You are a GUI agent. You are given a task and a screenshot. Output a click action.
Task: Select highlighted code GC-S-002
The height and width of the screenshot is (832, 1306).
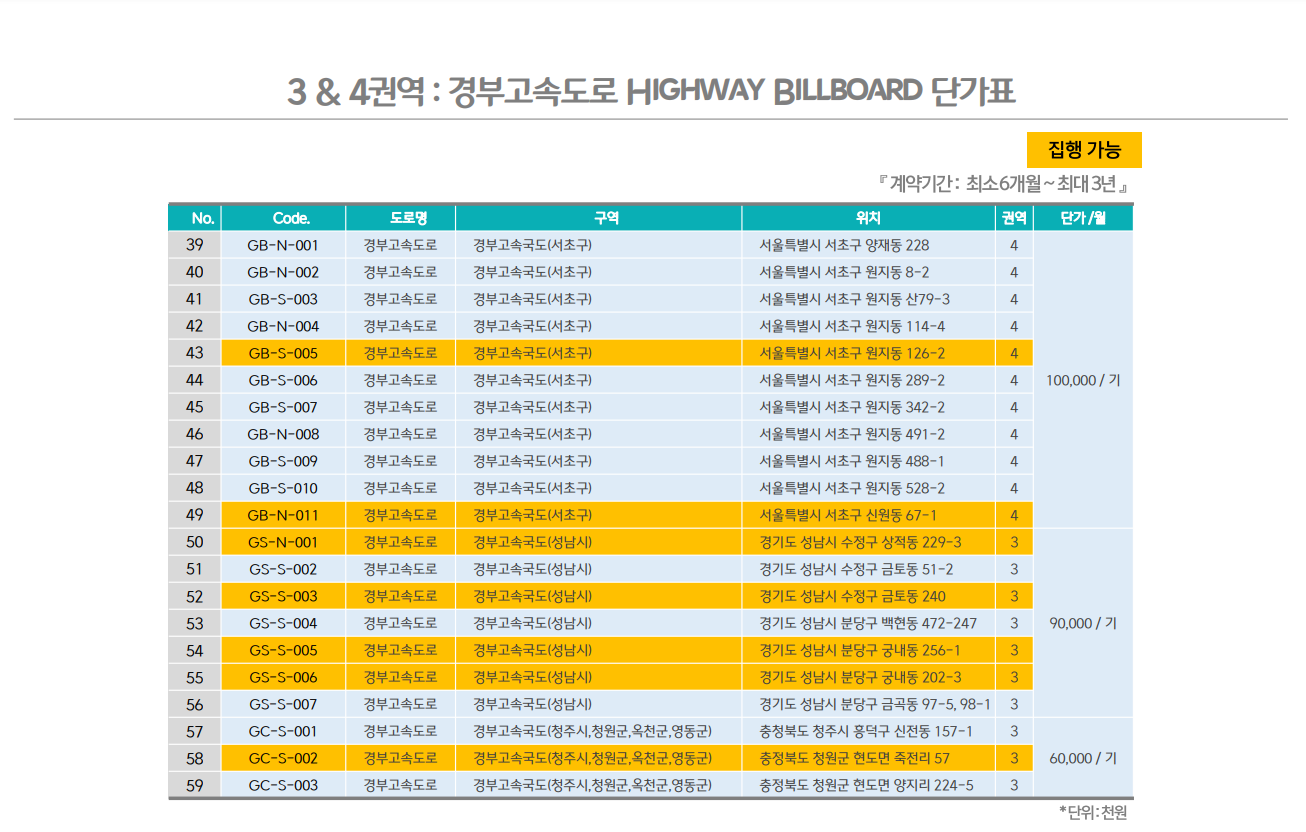click(x=284, y=758)
